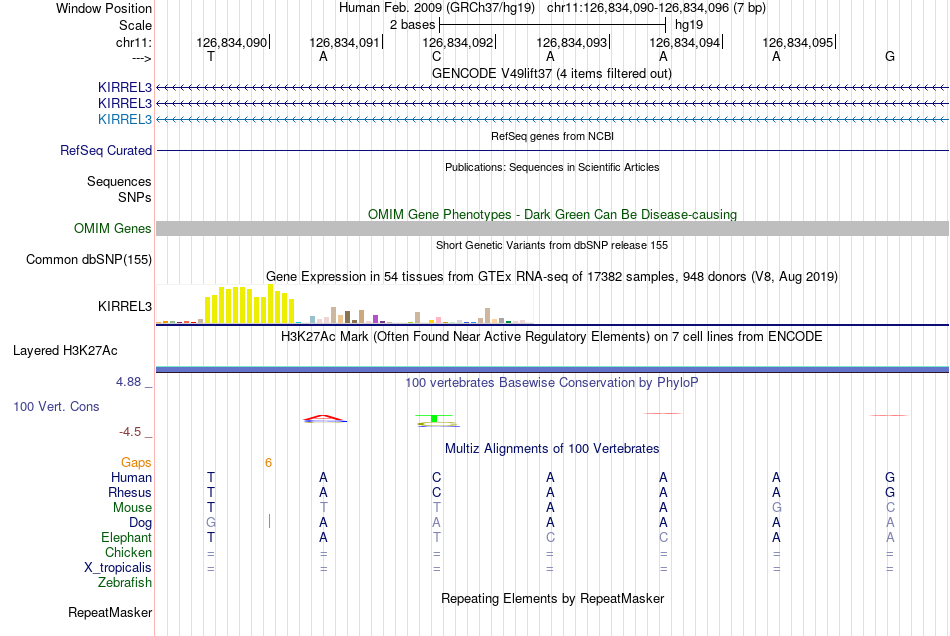
Task: Click the 100 Vert. Cons track label
Action: click(x=56, y=406)
